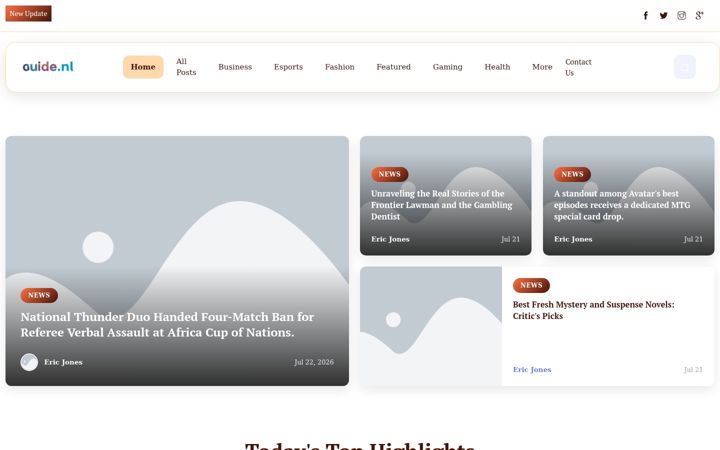The height and width of the screenshot is (450, 720).
Task: Click the Jul 22, 2026 date
Action: 314,362
